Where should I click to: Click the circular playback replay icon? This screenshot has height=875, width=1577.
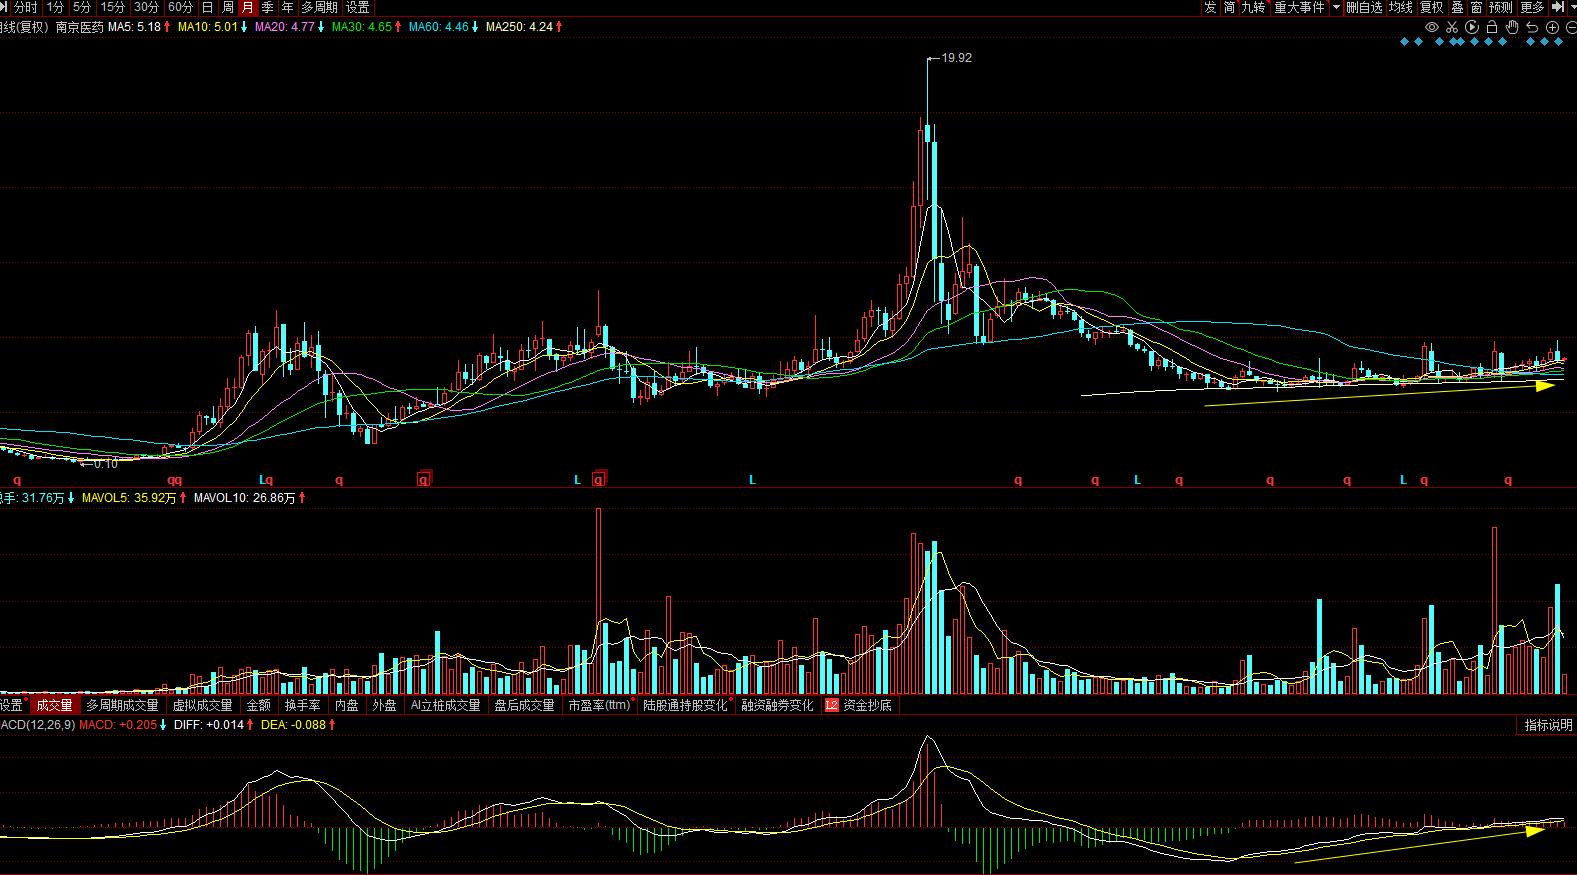point(1472,27)
